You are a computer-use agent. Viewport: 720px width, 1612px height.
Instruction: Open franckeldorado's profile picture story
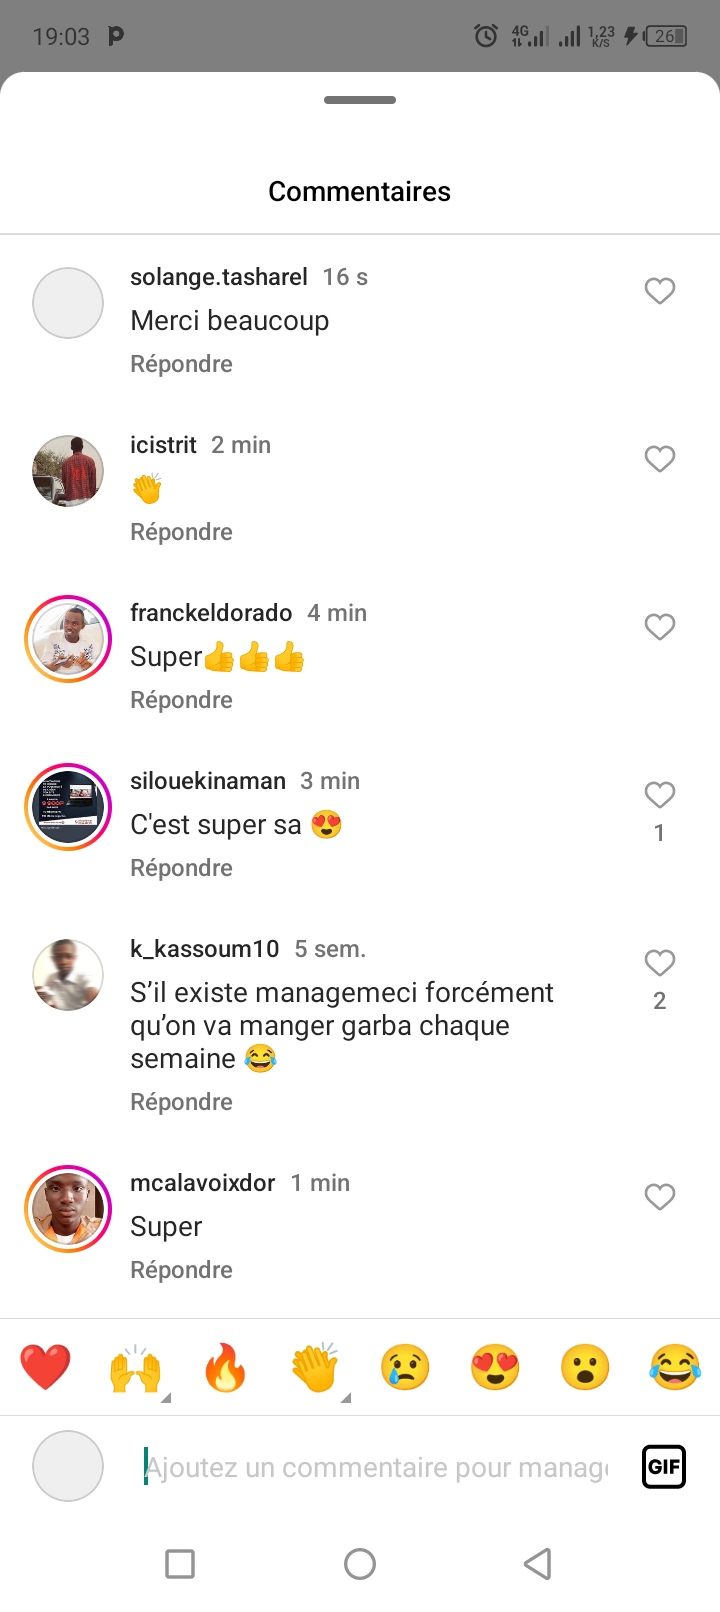(x=68, y=639)
